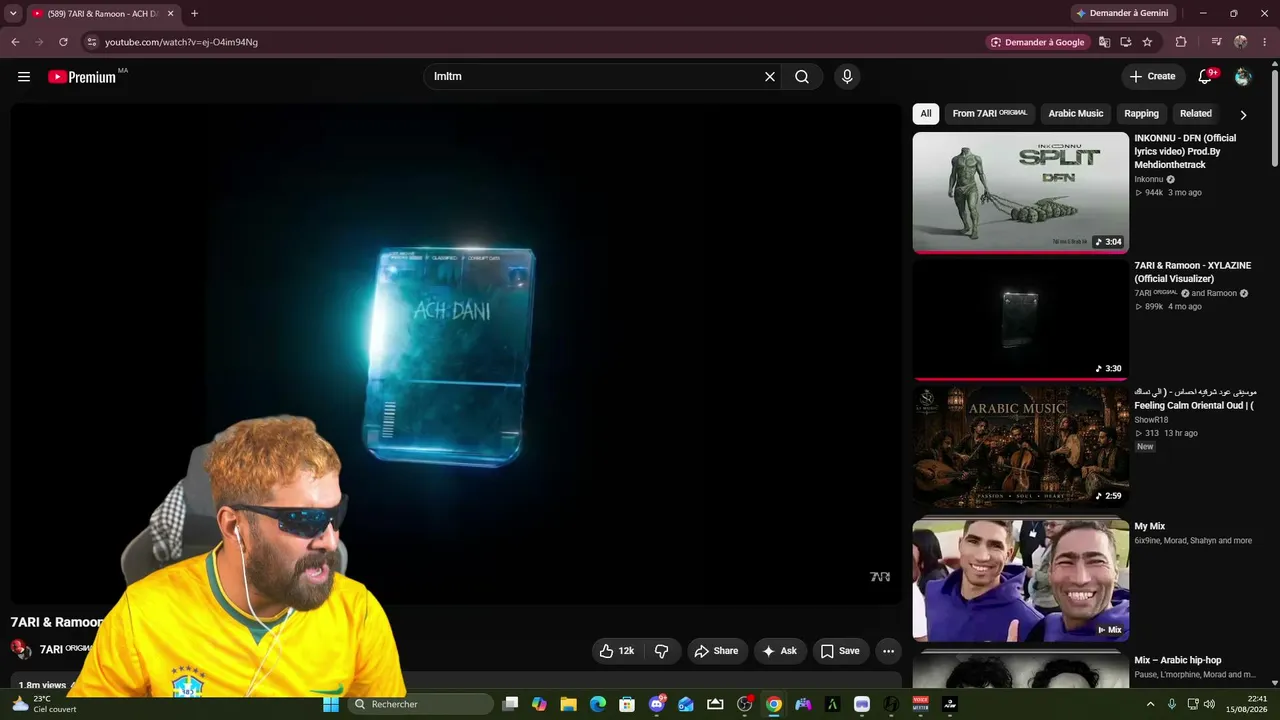
Task: Open Discord from taskbar
Action: click(657, 704)
